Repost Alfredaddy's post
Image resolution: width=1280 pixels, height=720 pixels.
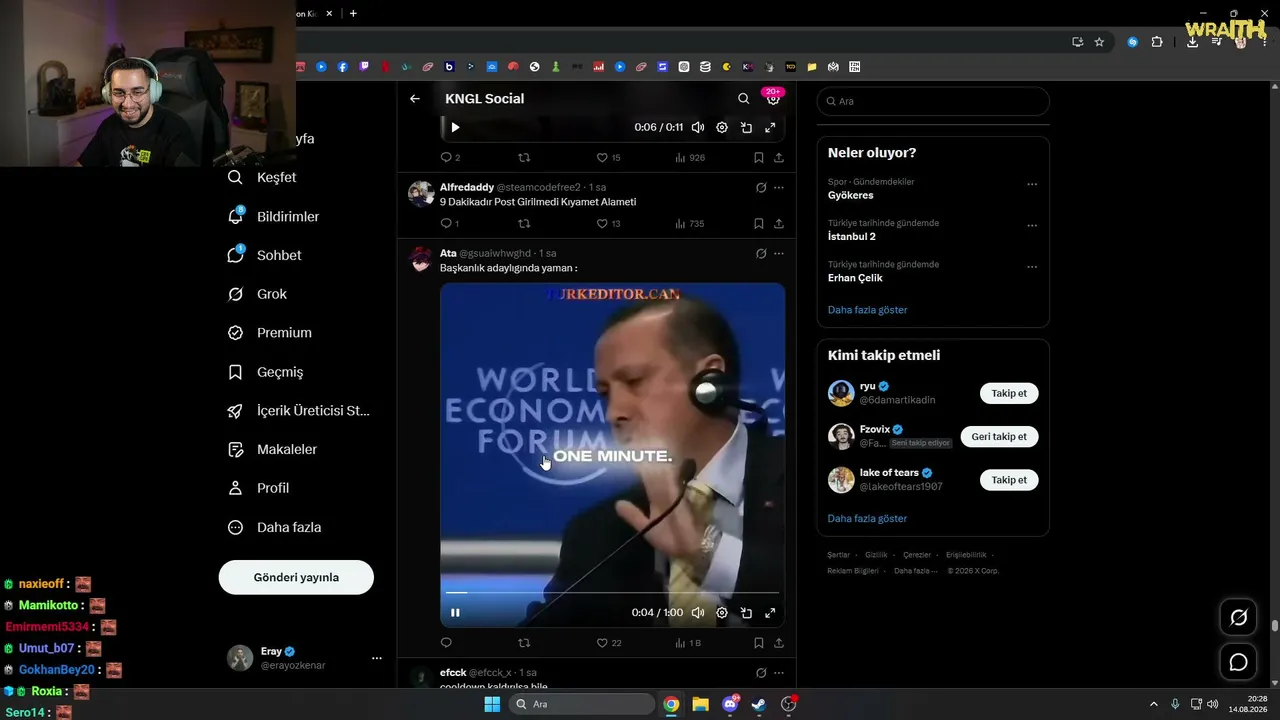pyautogui.click(x=524, y=224)
